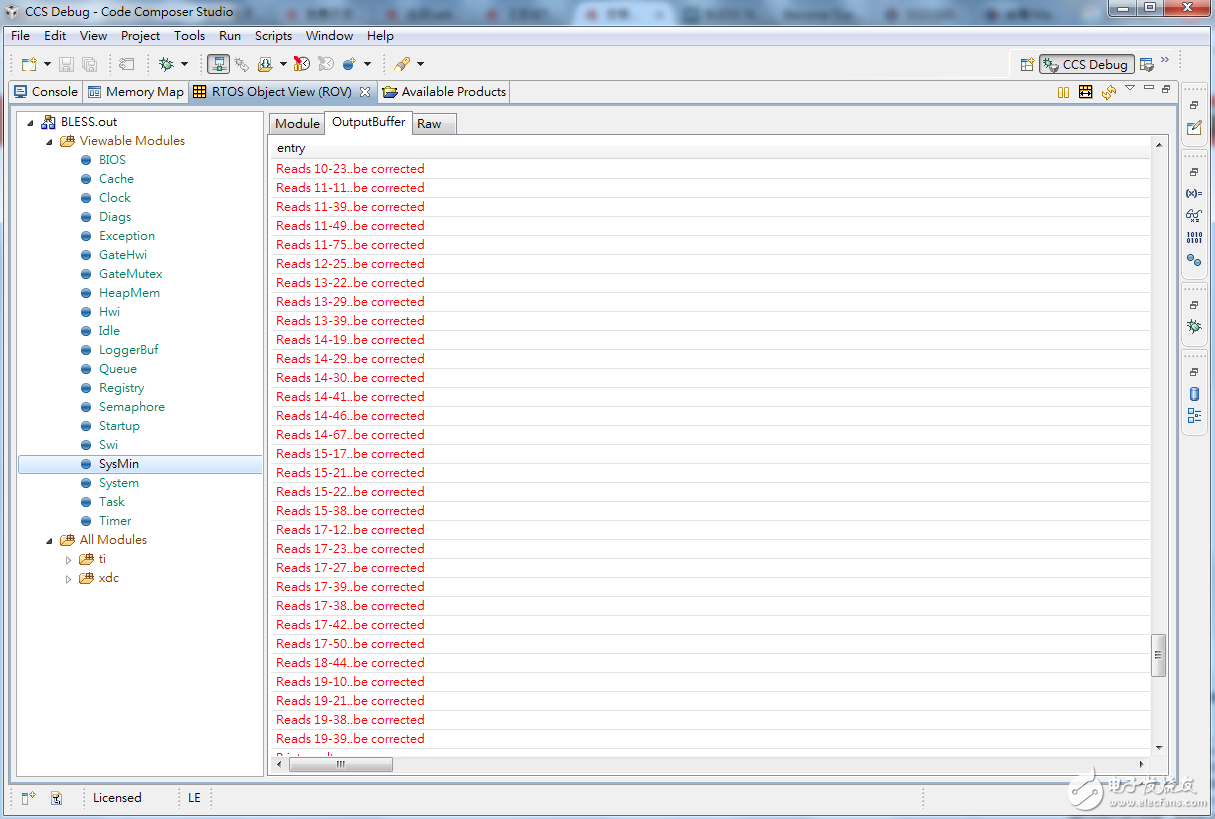Click the blue sphere new-target icon
Screen dimensions: 1215x819
(349, 64)
